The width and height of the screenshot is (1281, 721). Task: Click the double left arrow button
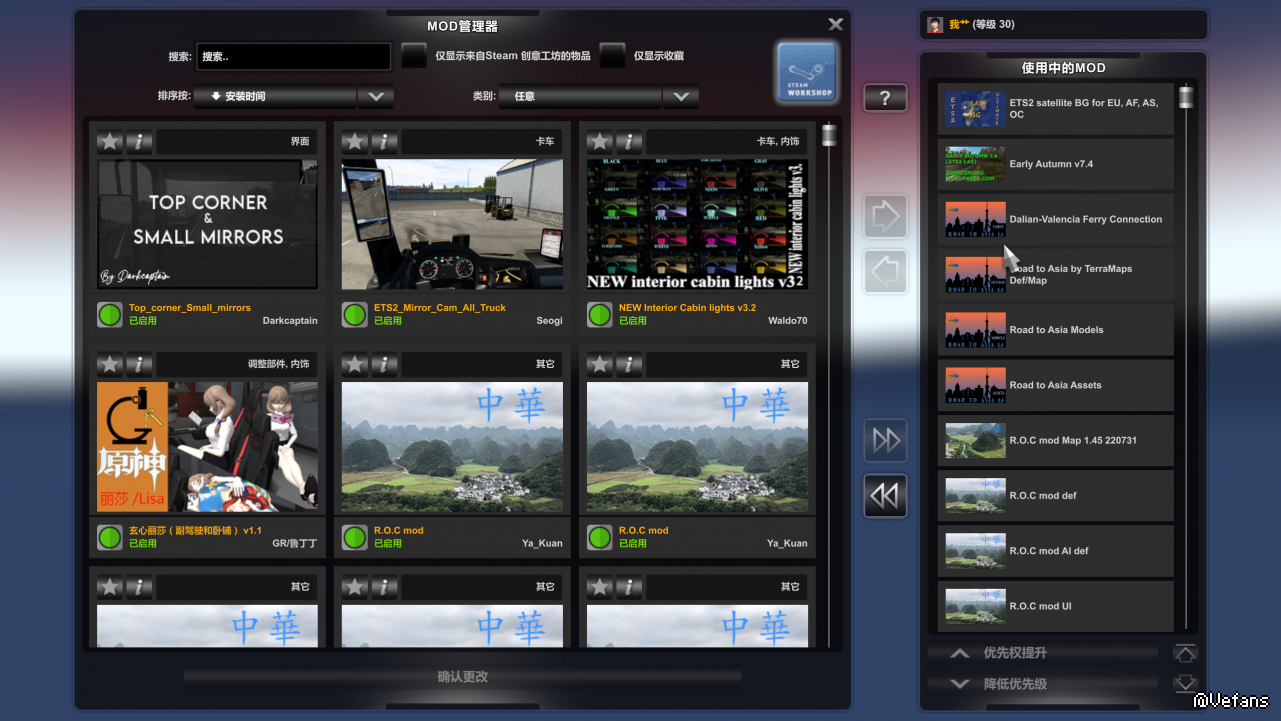[885, 496]
